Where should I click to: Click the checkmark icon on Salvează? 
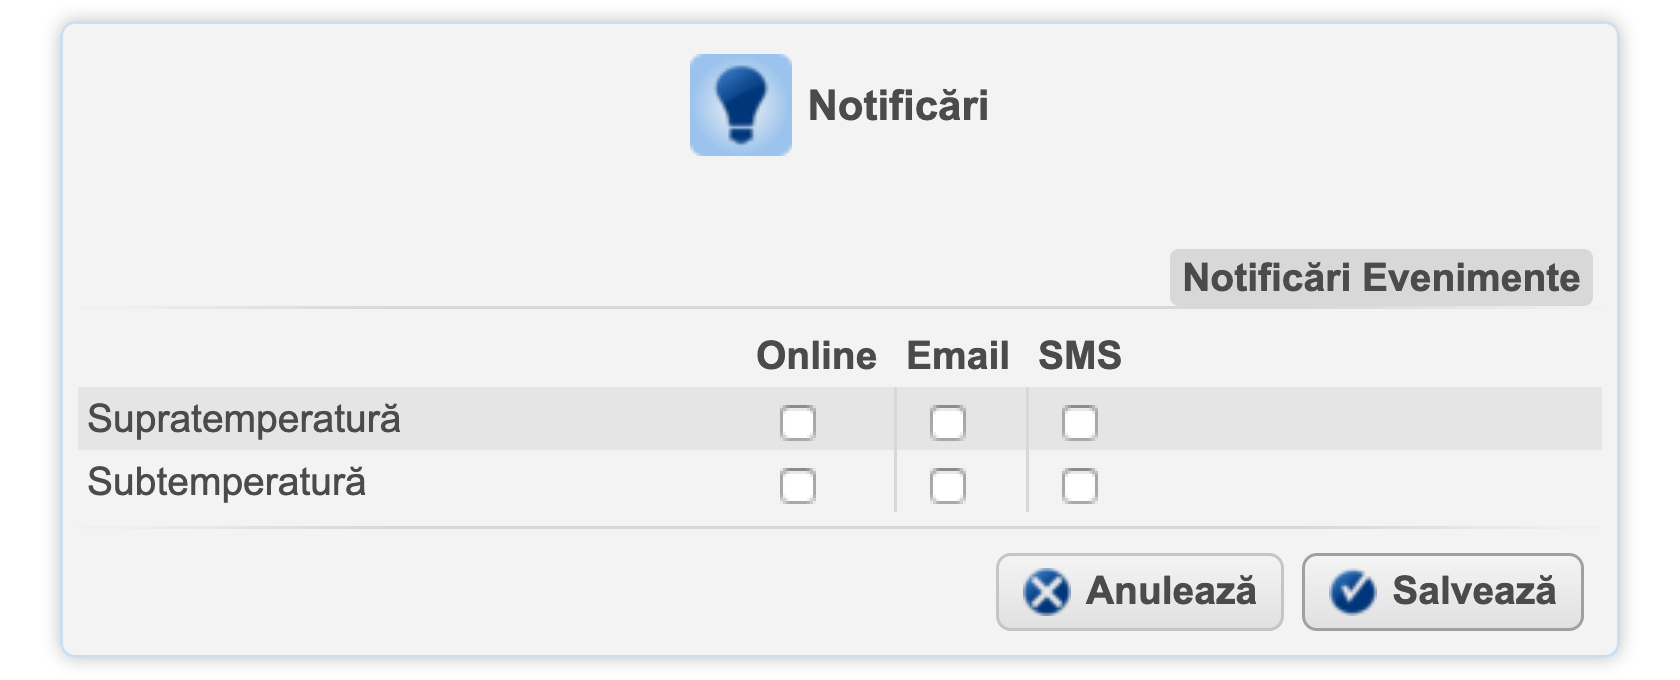pos(1352,592)
